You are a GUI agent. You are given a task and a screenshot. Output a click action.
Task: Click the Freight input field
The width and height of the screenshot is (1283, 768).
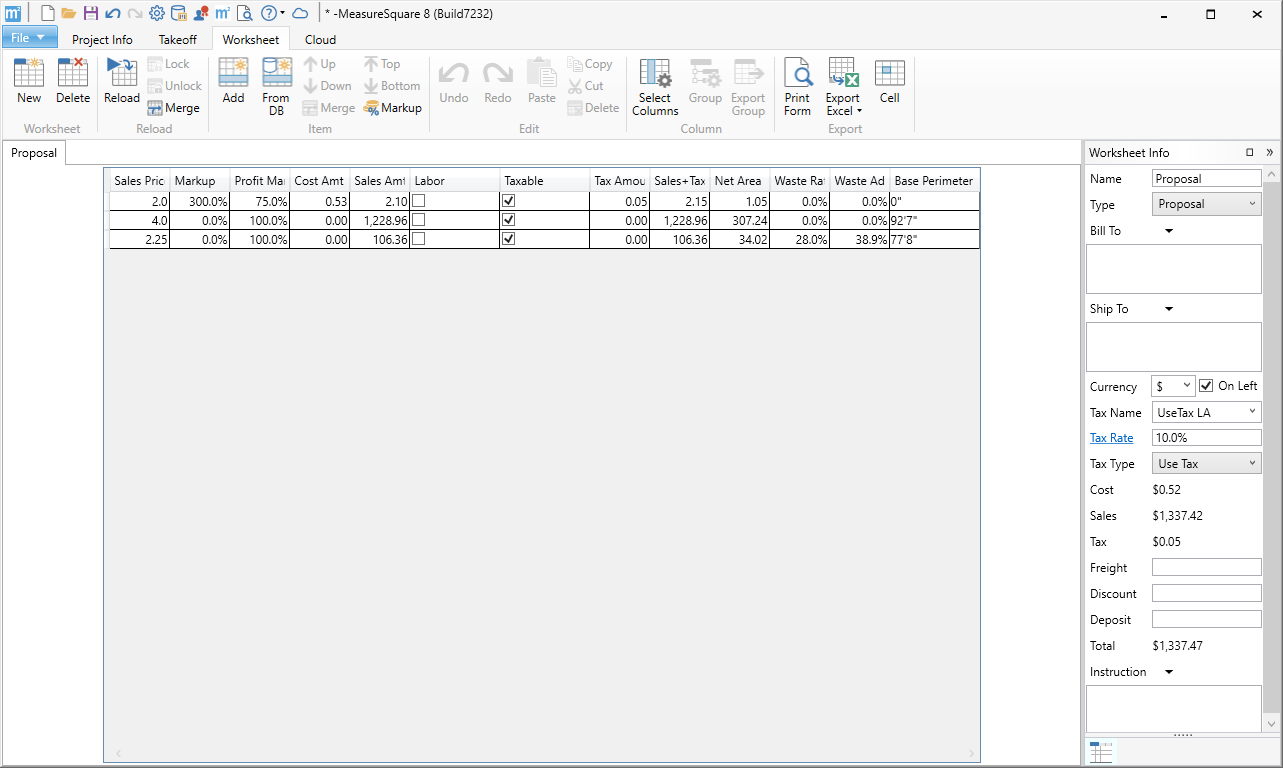[x=1207, y=568]
